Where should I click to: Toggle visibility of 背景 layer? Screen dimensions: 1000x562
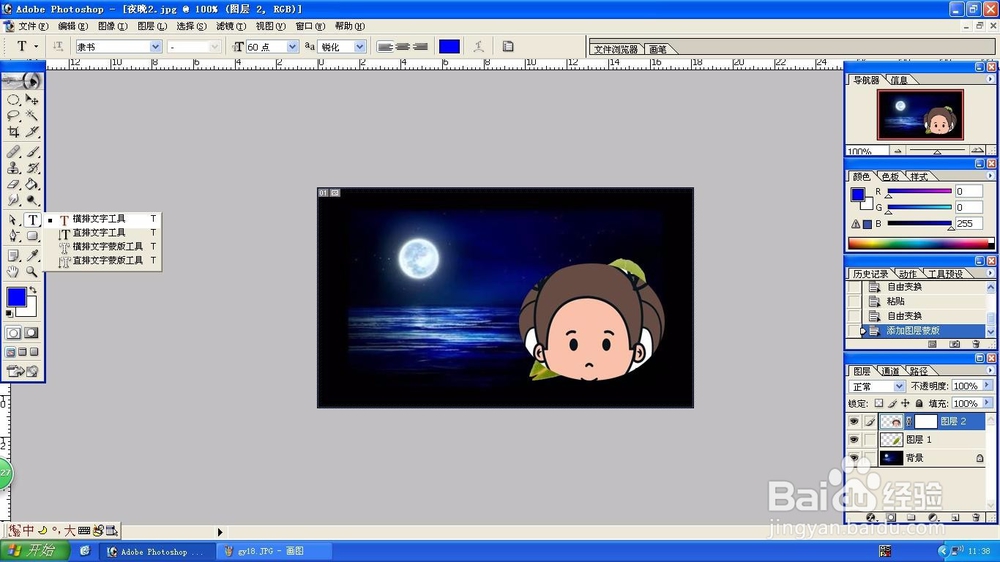tap(854, 458)
